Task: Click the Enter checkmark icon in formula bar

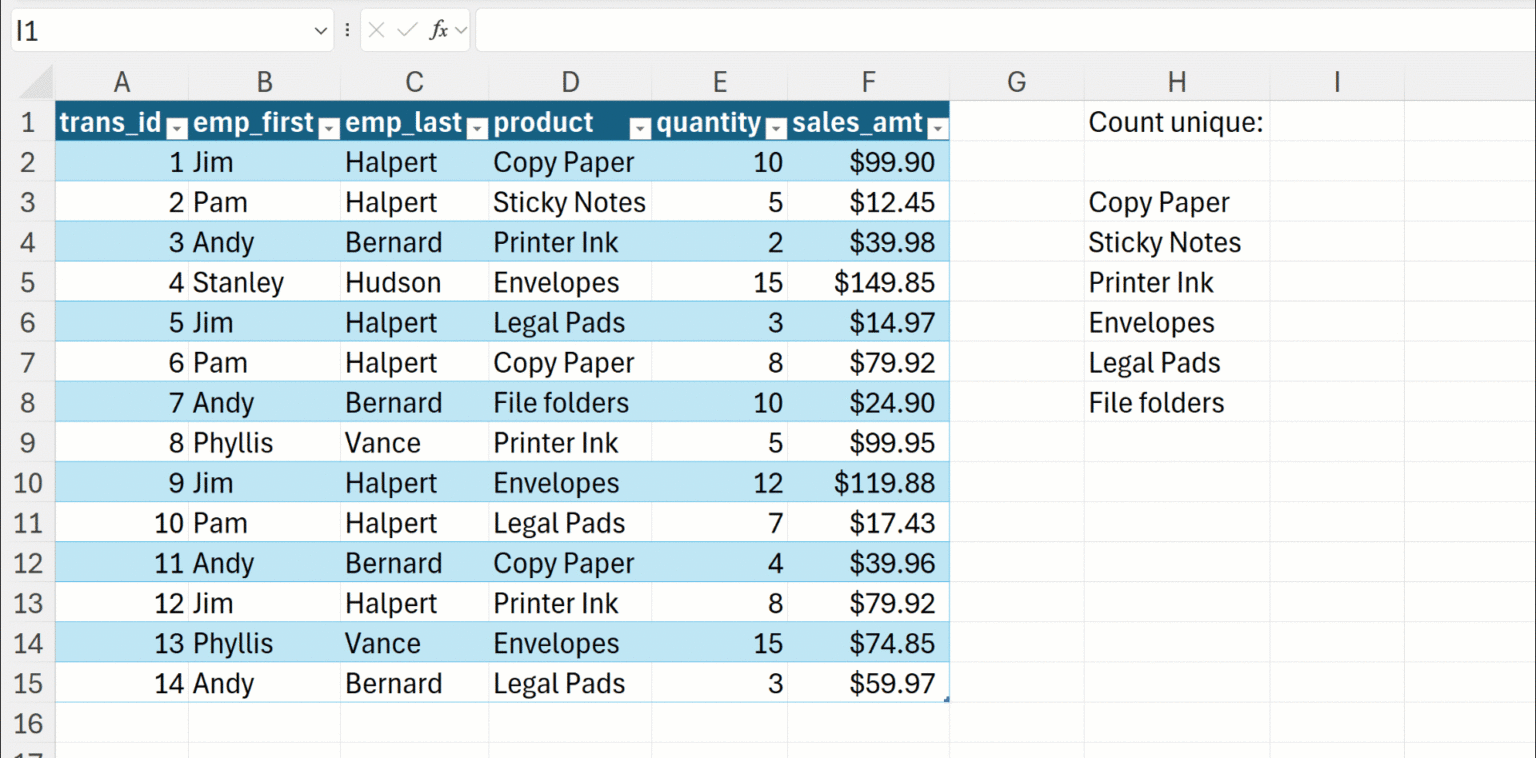Action: (406, 31)
